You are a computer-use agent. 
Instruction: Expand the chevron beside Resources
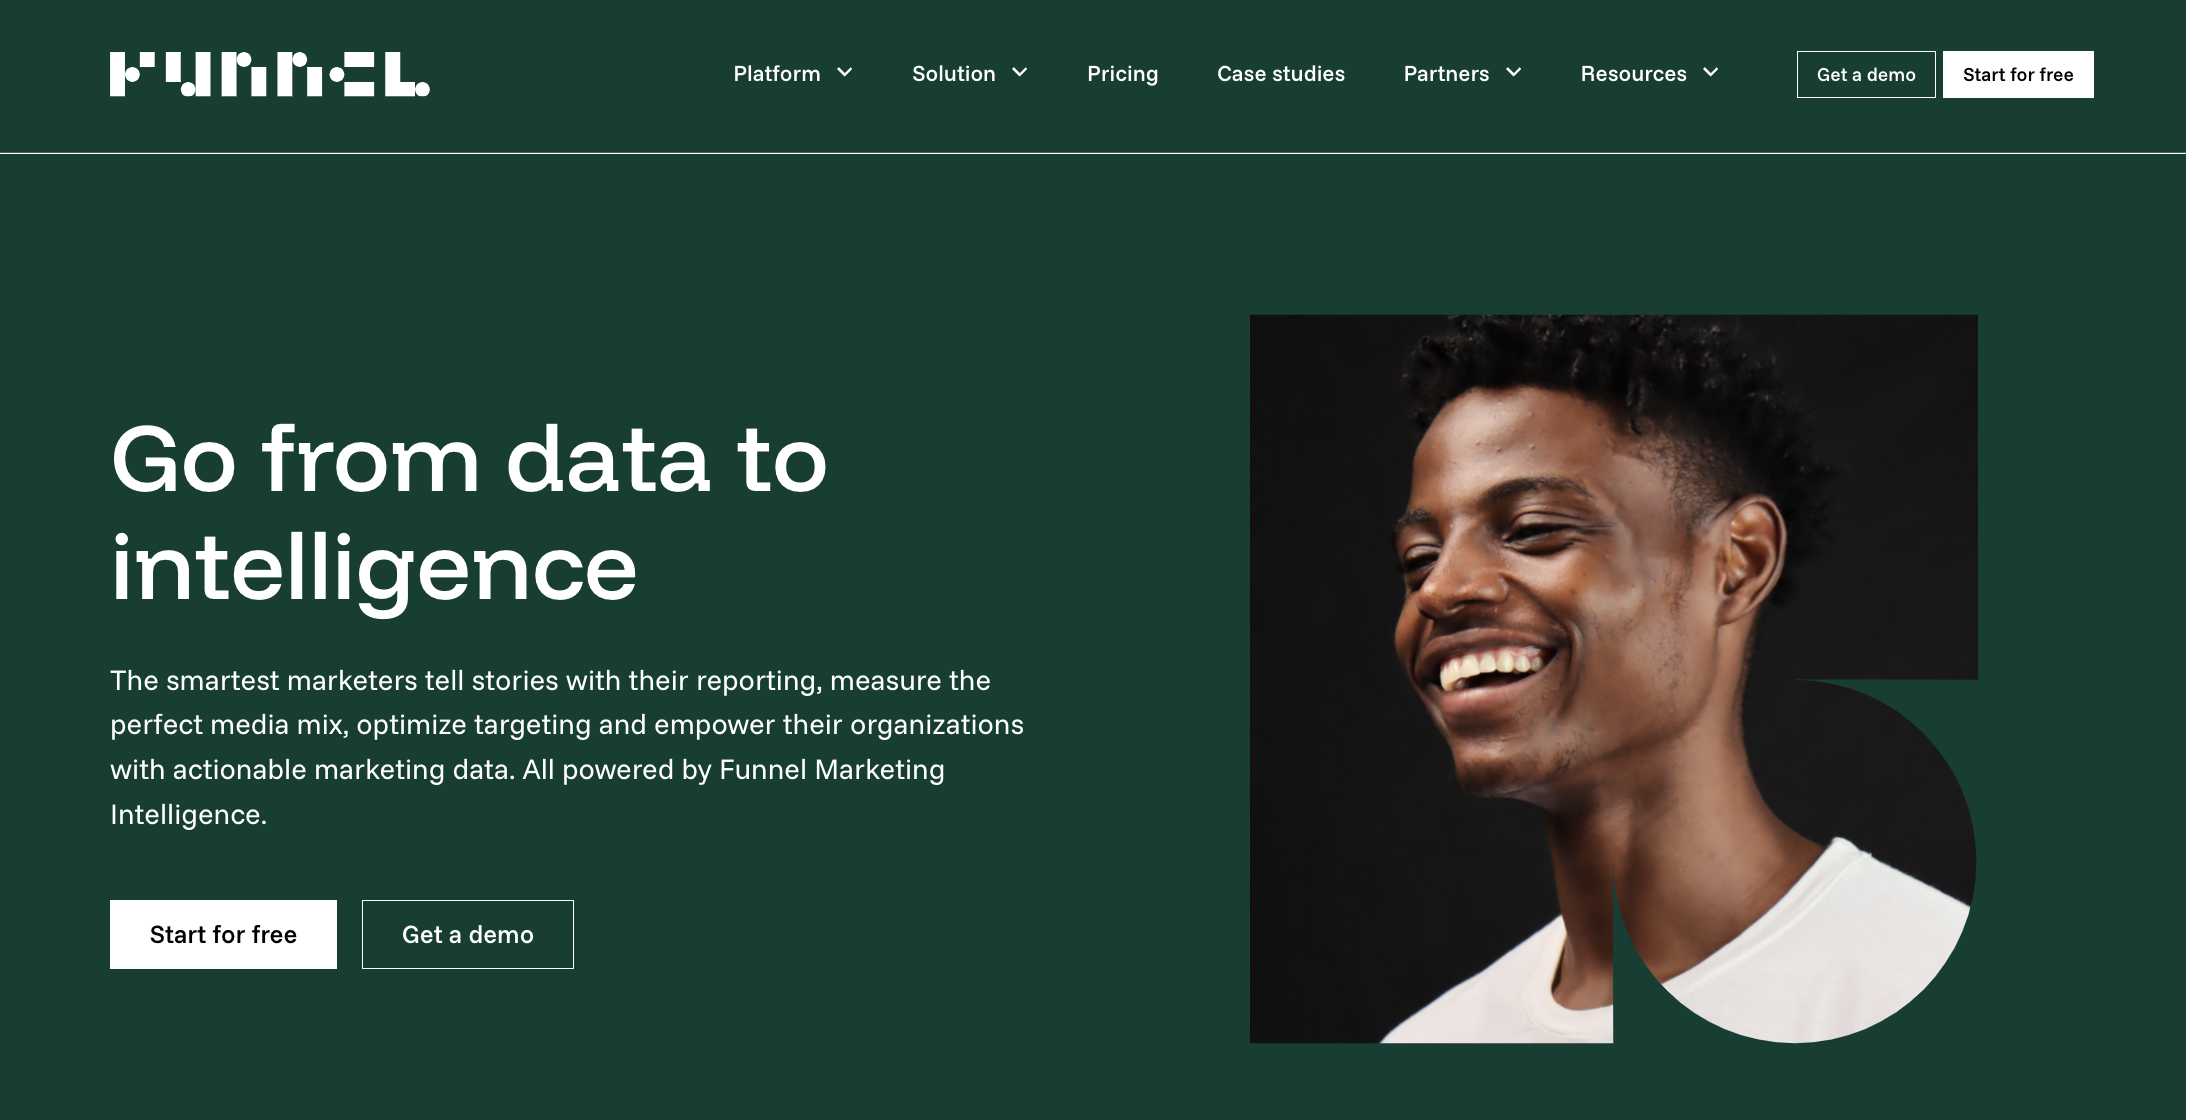coord(1711,73)
